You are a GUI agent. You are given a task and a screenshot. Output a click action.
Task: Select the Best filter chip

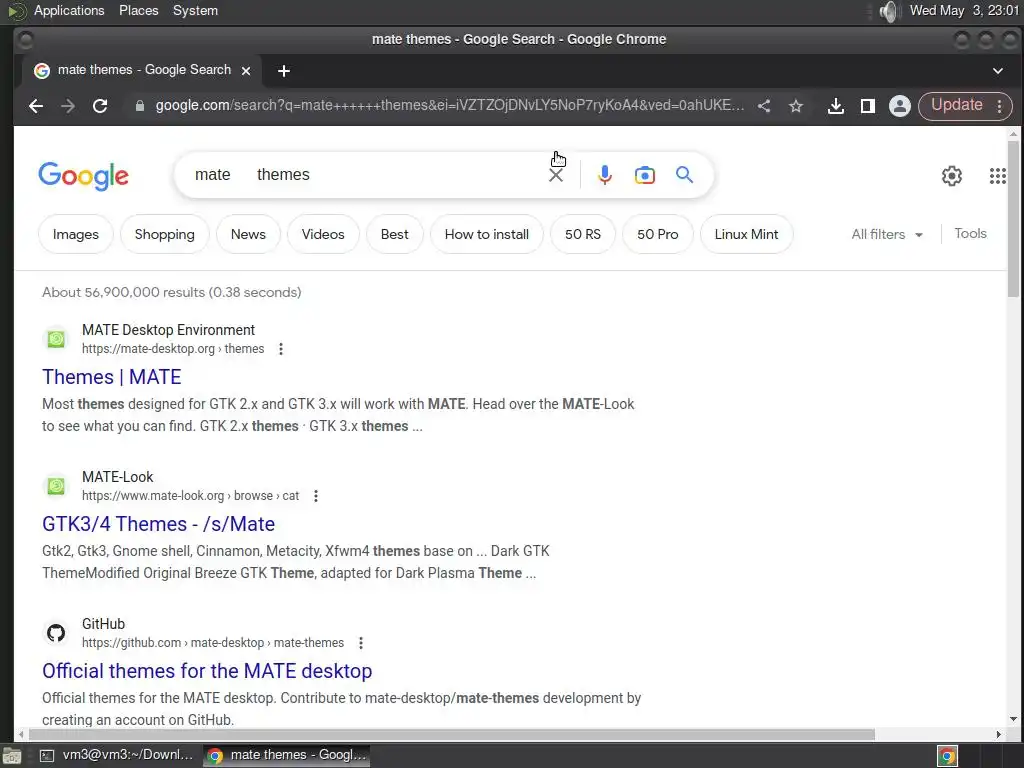(394, 234)
